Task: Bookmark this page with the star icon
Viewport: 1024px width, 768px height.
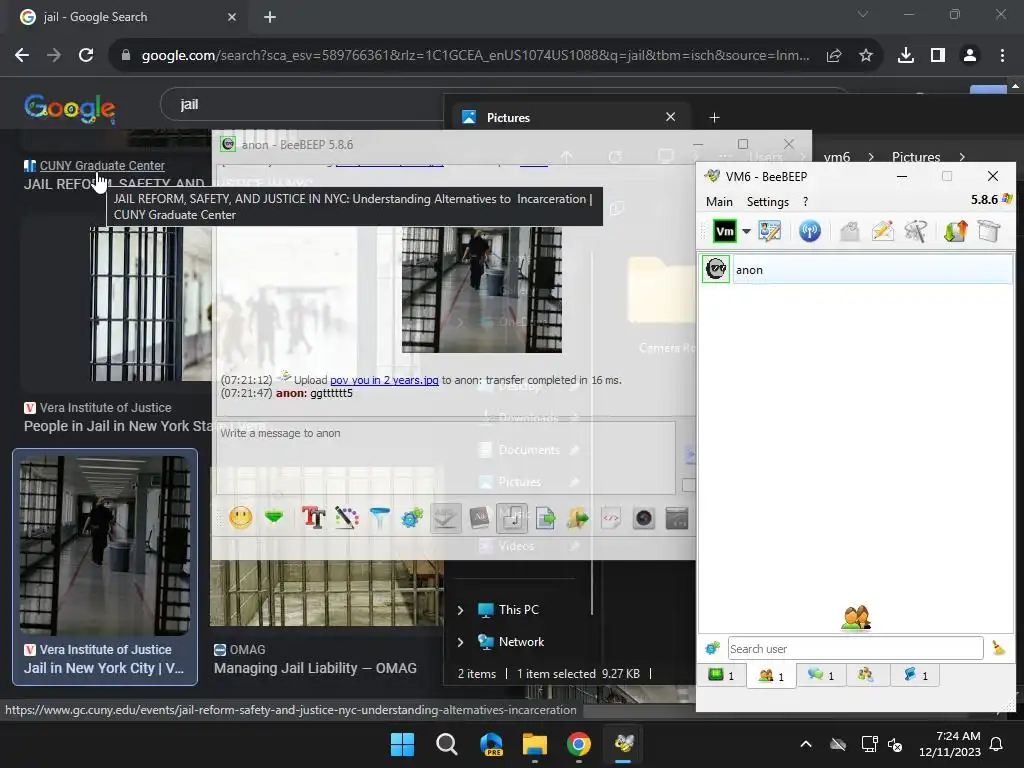Action: [865, 56]
